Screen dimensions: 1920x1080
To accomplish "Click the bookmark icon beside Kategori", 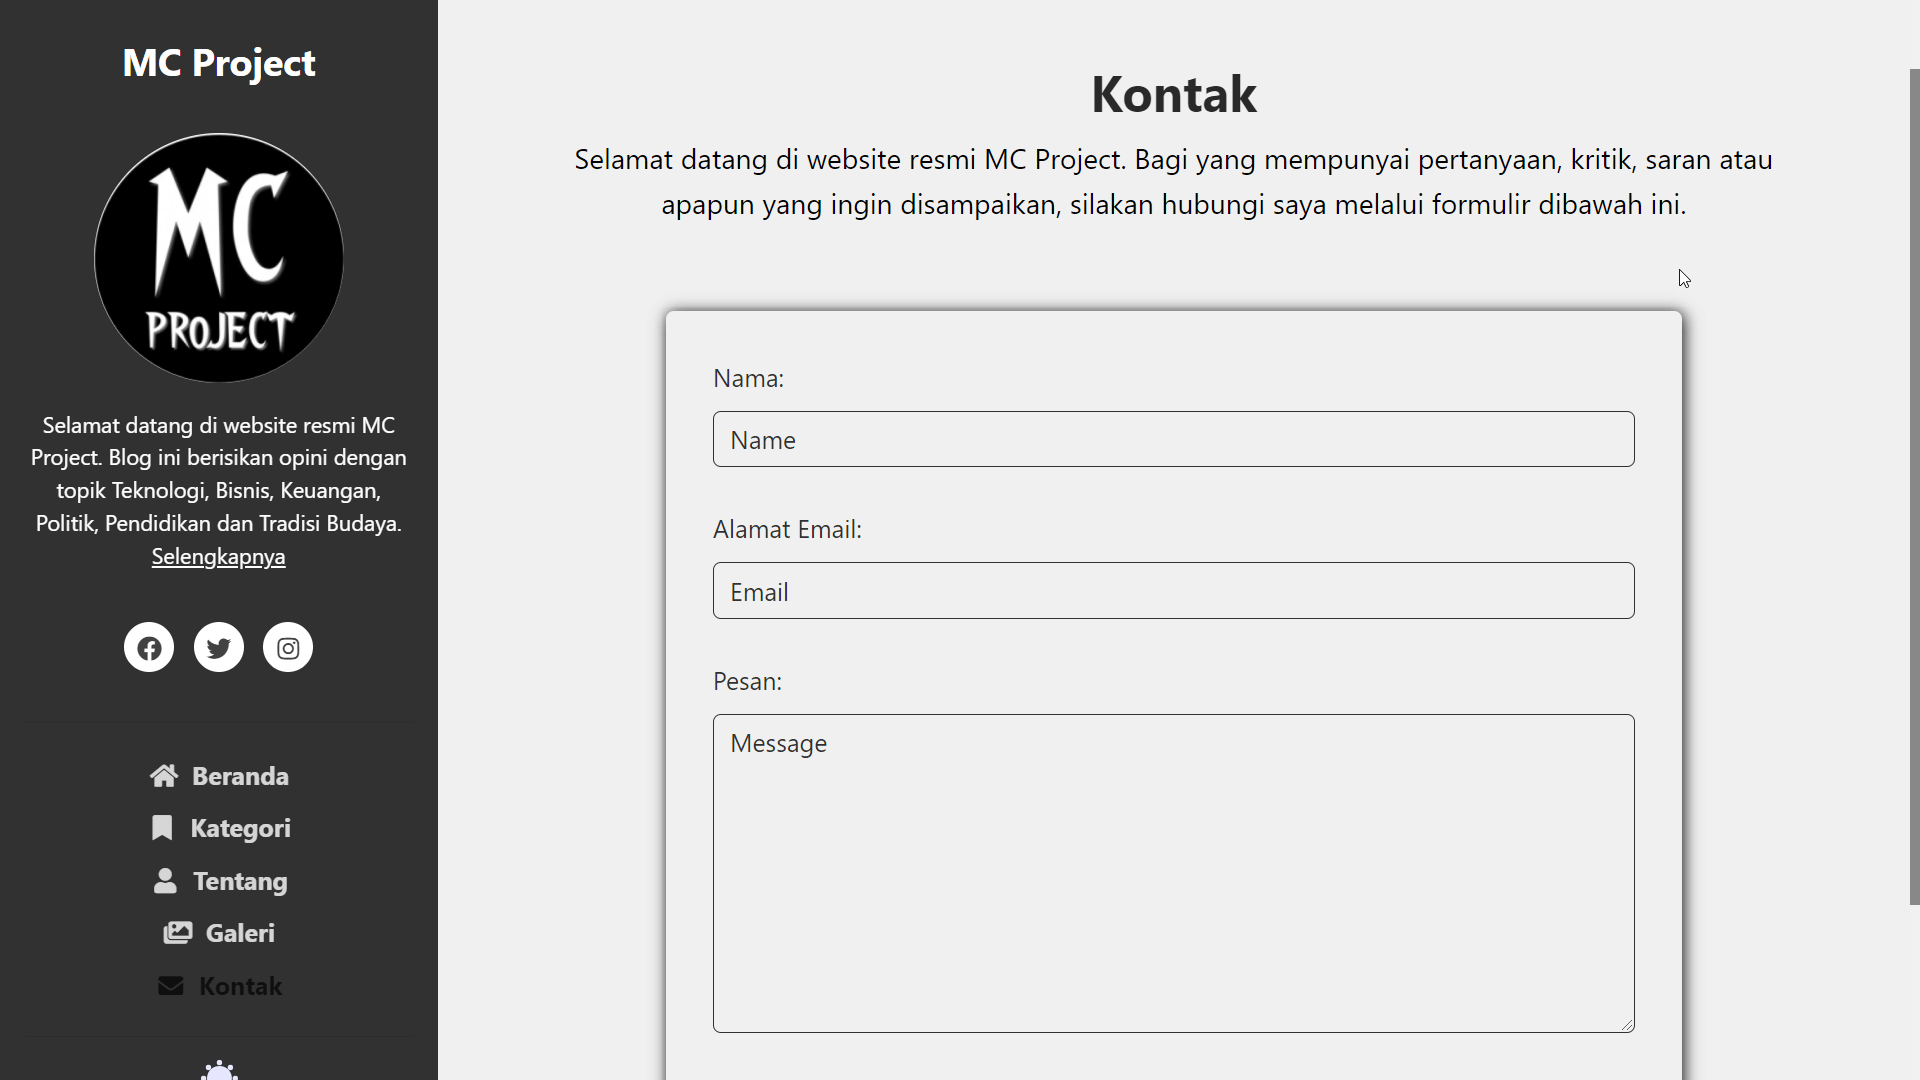I will tap(162, 828).
